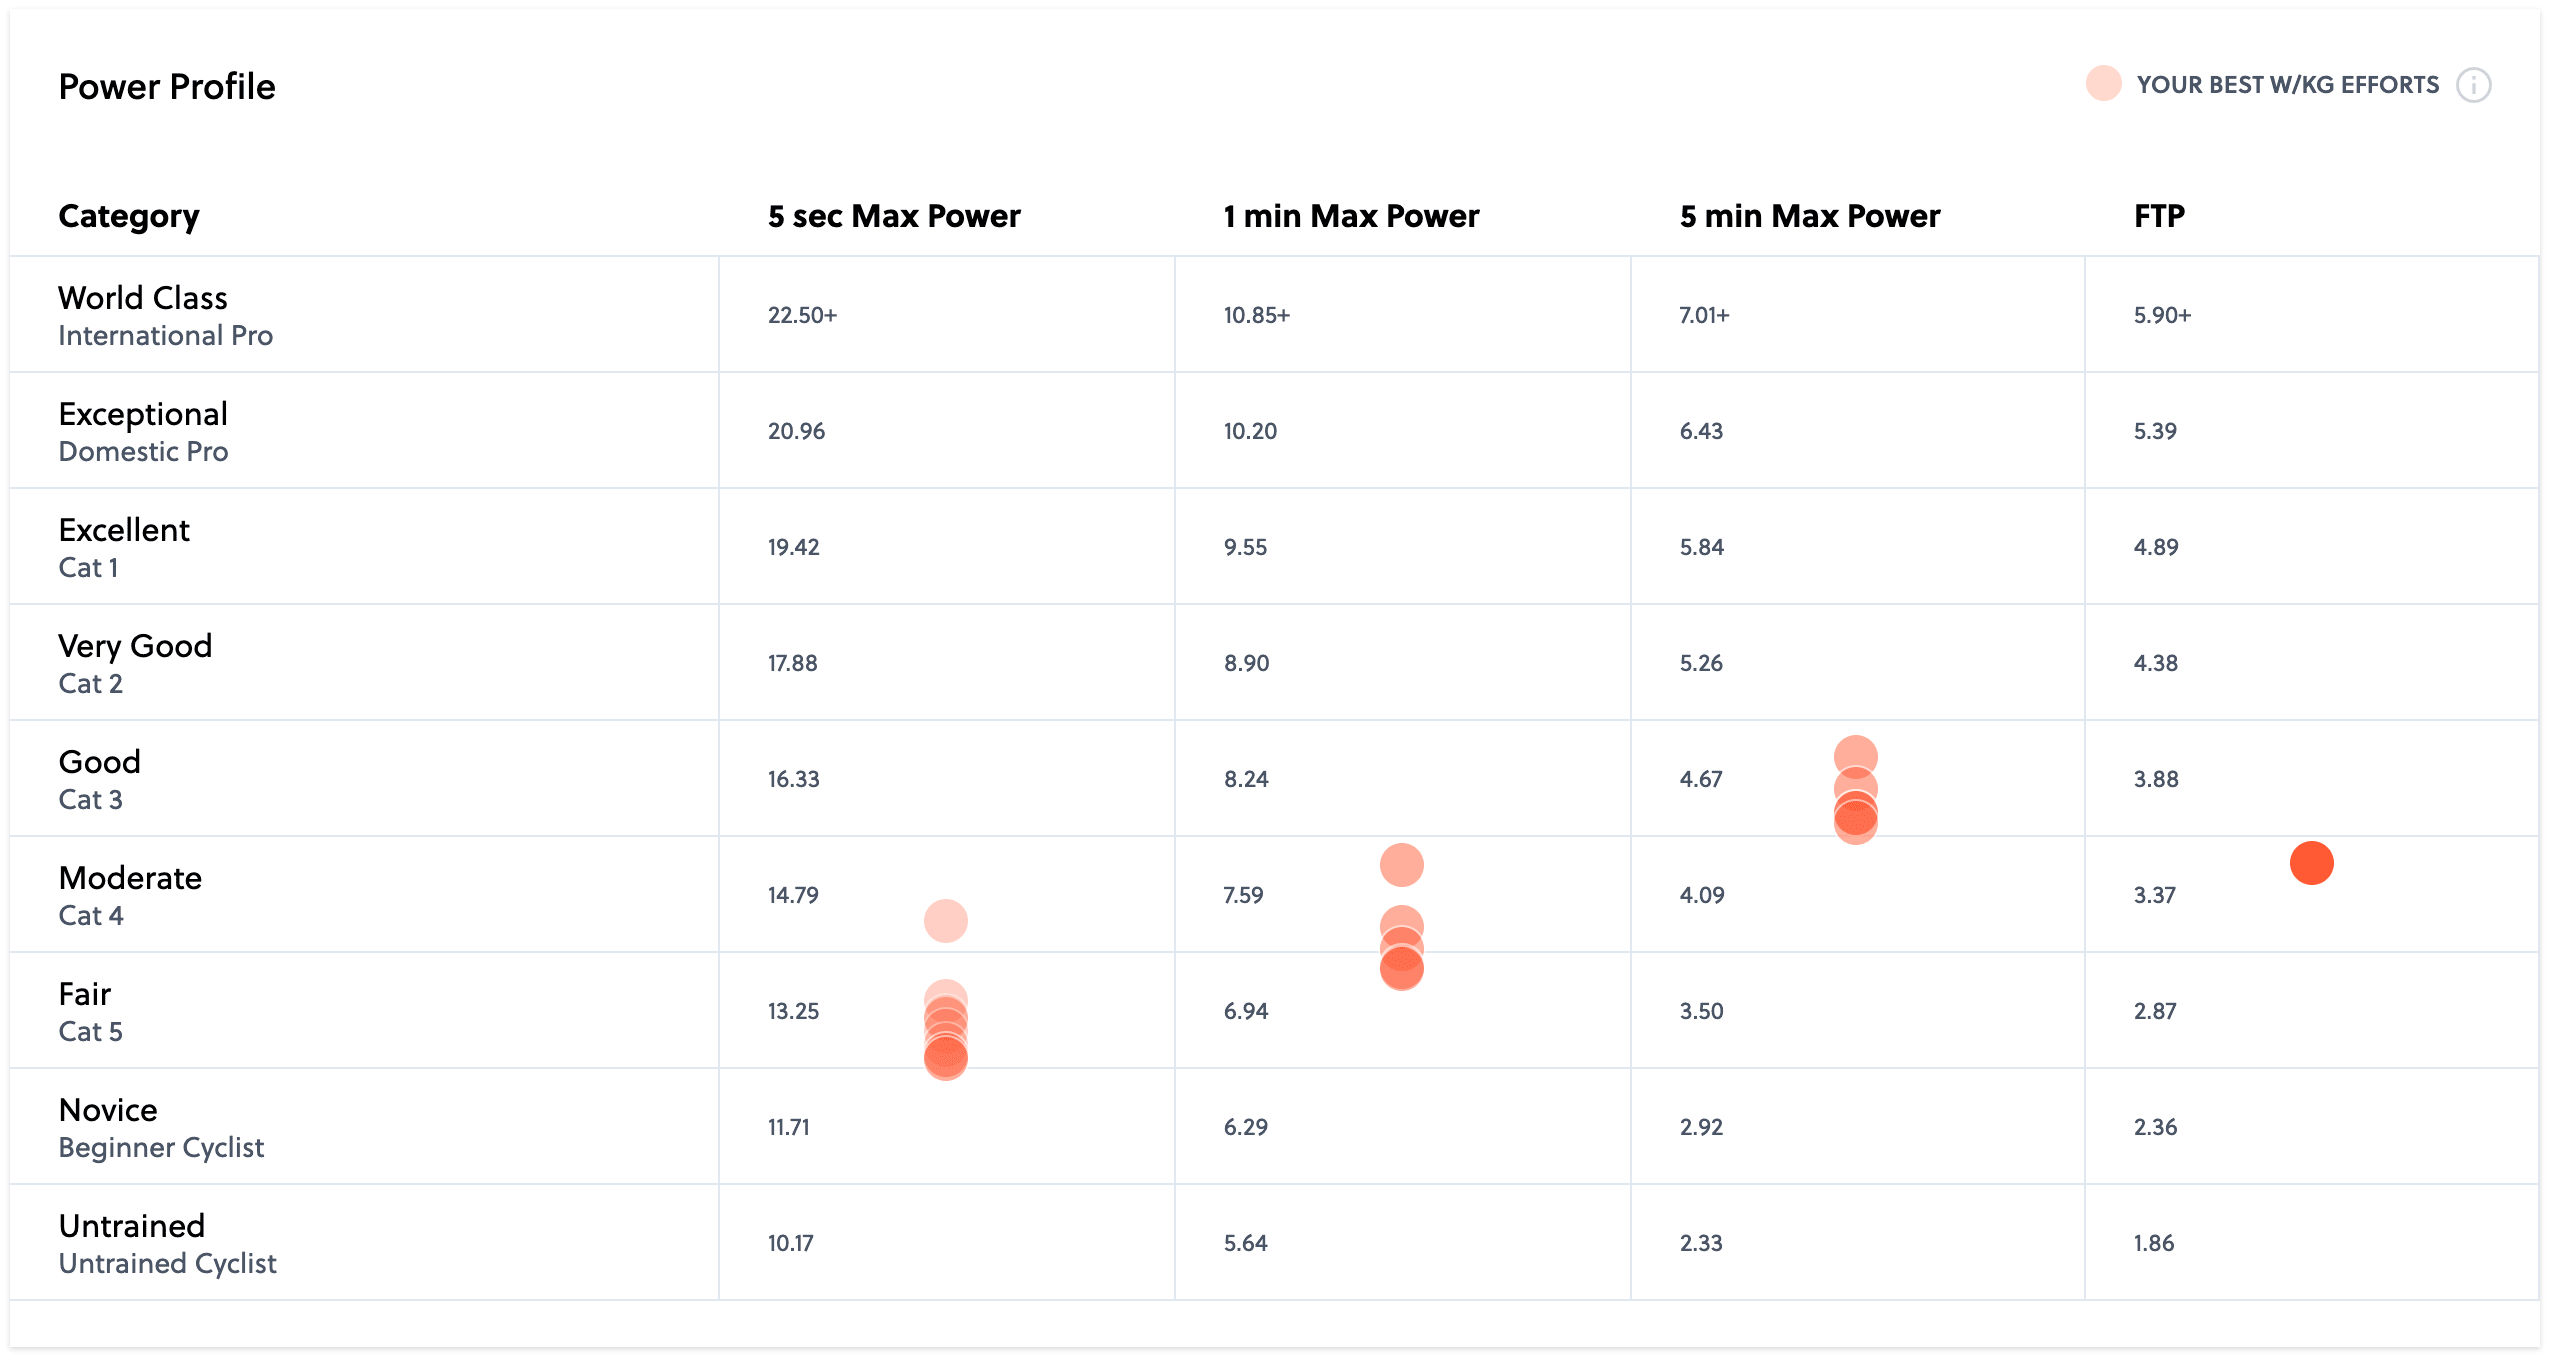Image resolution: width=2552 pixels, height=1358 pixels.
Task: Select the dark orange FTP effort dot
Action: tap(2311, 862)
